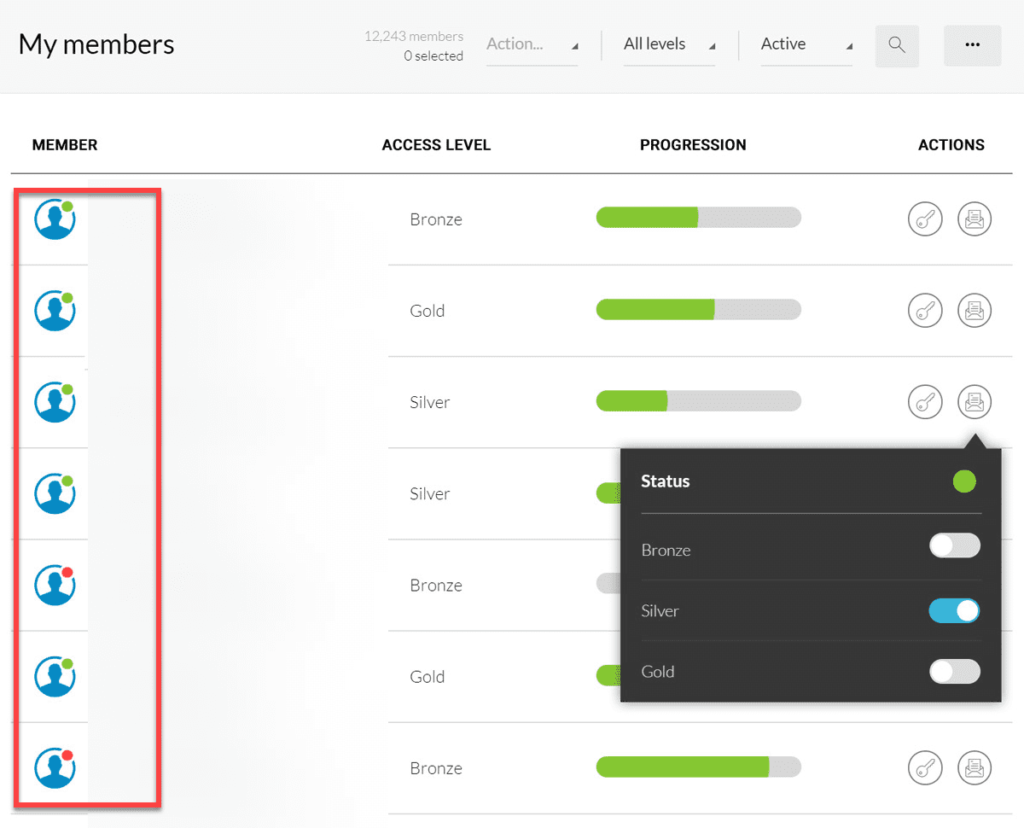Viewport: 1024px width, 828px height.
Task: Click progress bar in last Bronze row
Action: (699, 767)
